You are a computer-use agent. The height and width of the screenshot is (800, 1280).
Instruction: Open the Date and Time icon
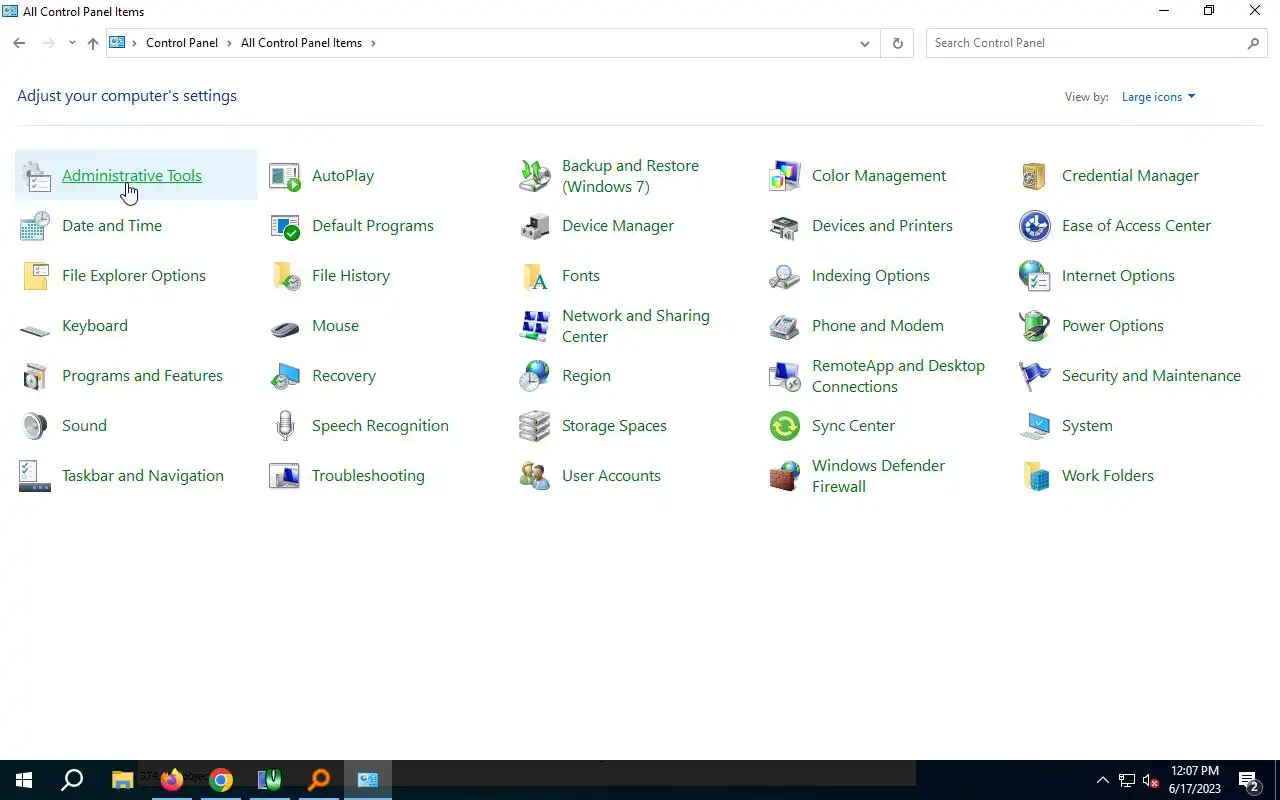point(35,226)
